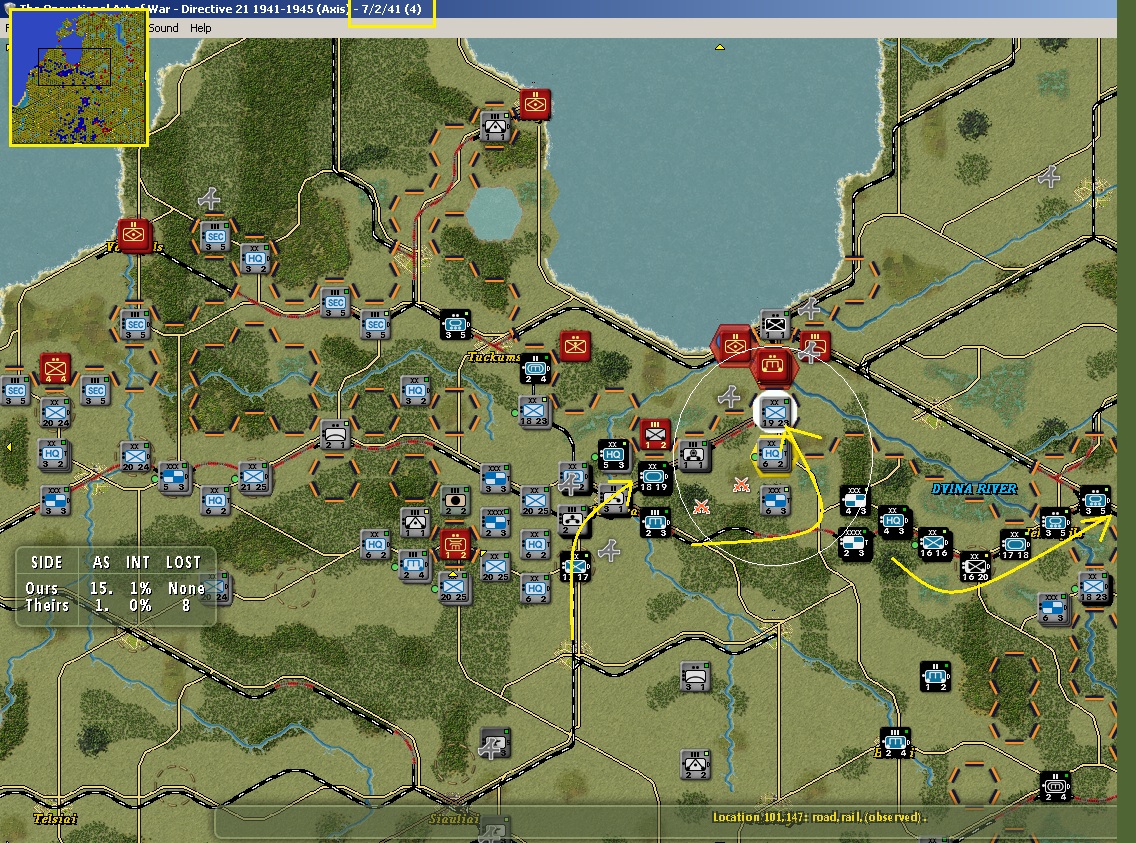This screenshot has height=843, width=1136.
Task: Select the black recon unit 3 5 west of Tuckums
Action: point(456,324)
